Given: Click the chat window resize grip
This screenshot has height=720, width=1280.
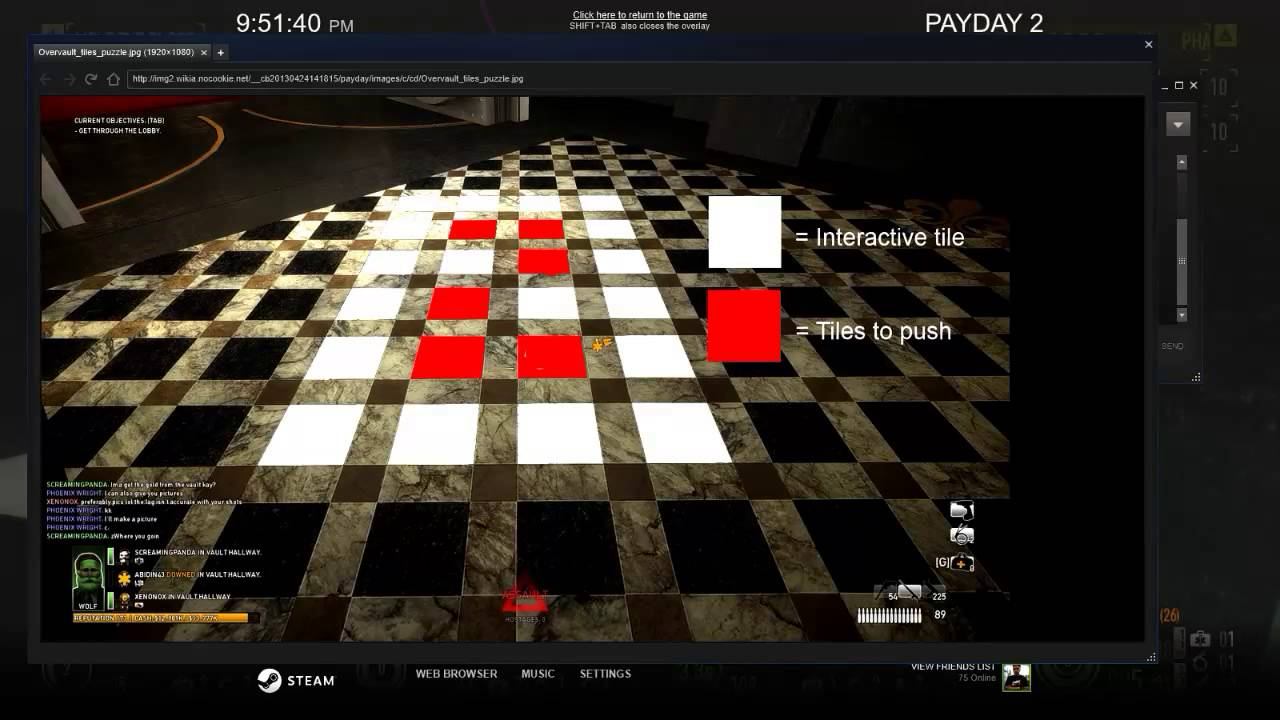Looking at the screenshot, I should 1196,378.
